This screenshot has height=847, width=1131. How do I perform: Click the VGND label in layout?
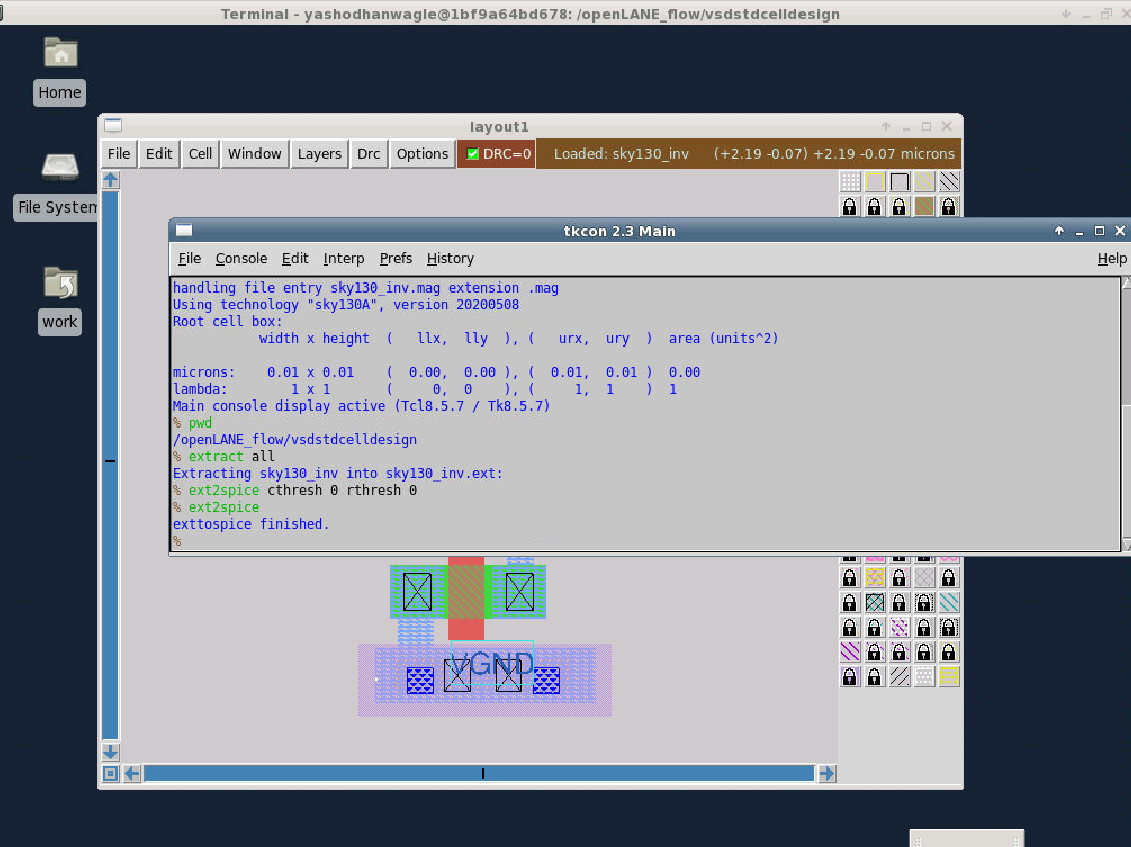tap(493, 663)
